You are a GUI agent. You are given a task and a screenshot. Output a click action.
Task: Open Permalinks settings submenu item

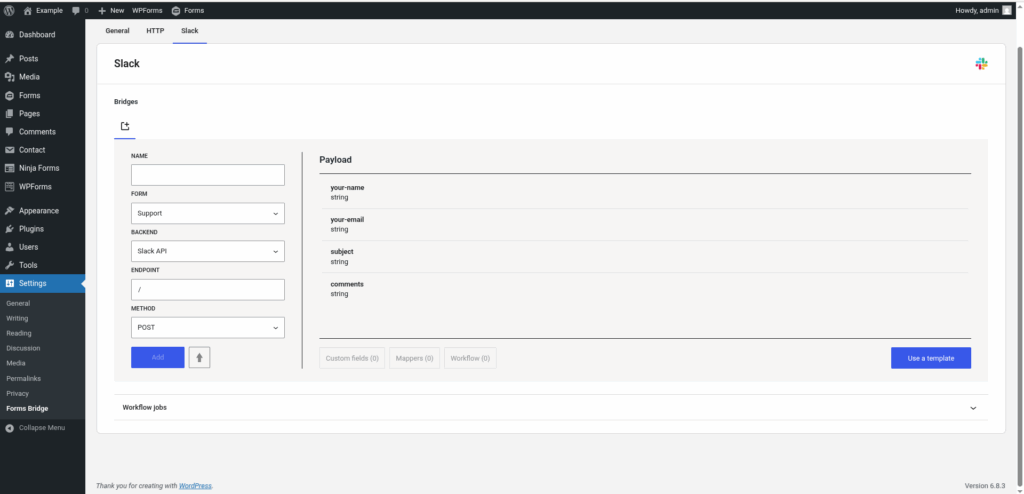pyautogui.click(x=23, y=378)
